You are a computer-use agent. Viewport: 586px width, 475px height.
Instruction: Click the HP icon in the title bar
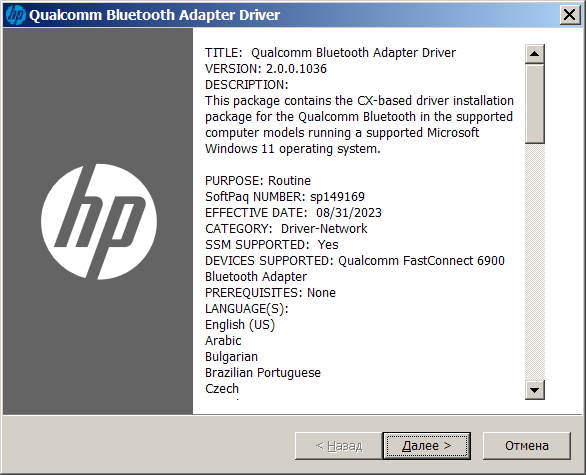click(15, 15)
